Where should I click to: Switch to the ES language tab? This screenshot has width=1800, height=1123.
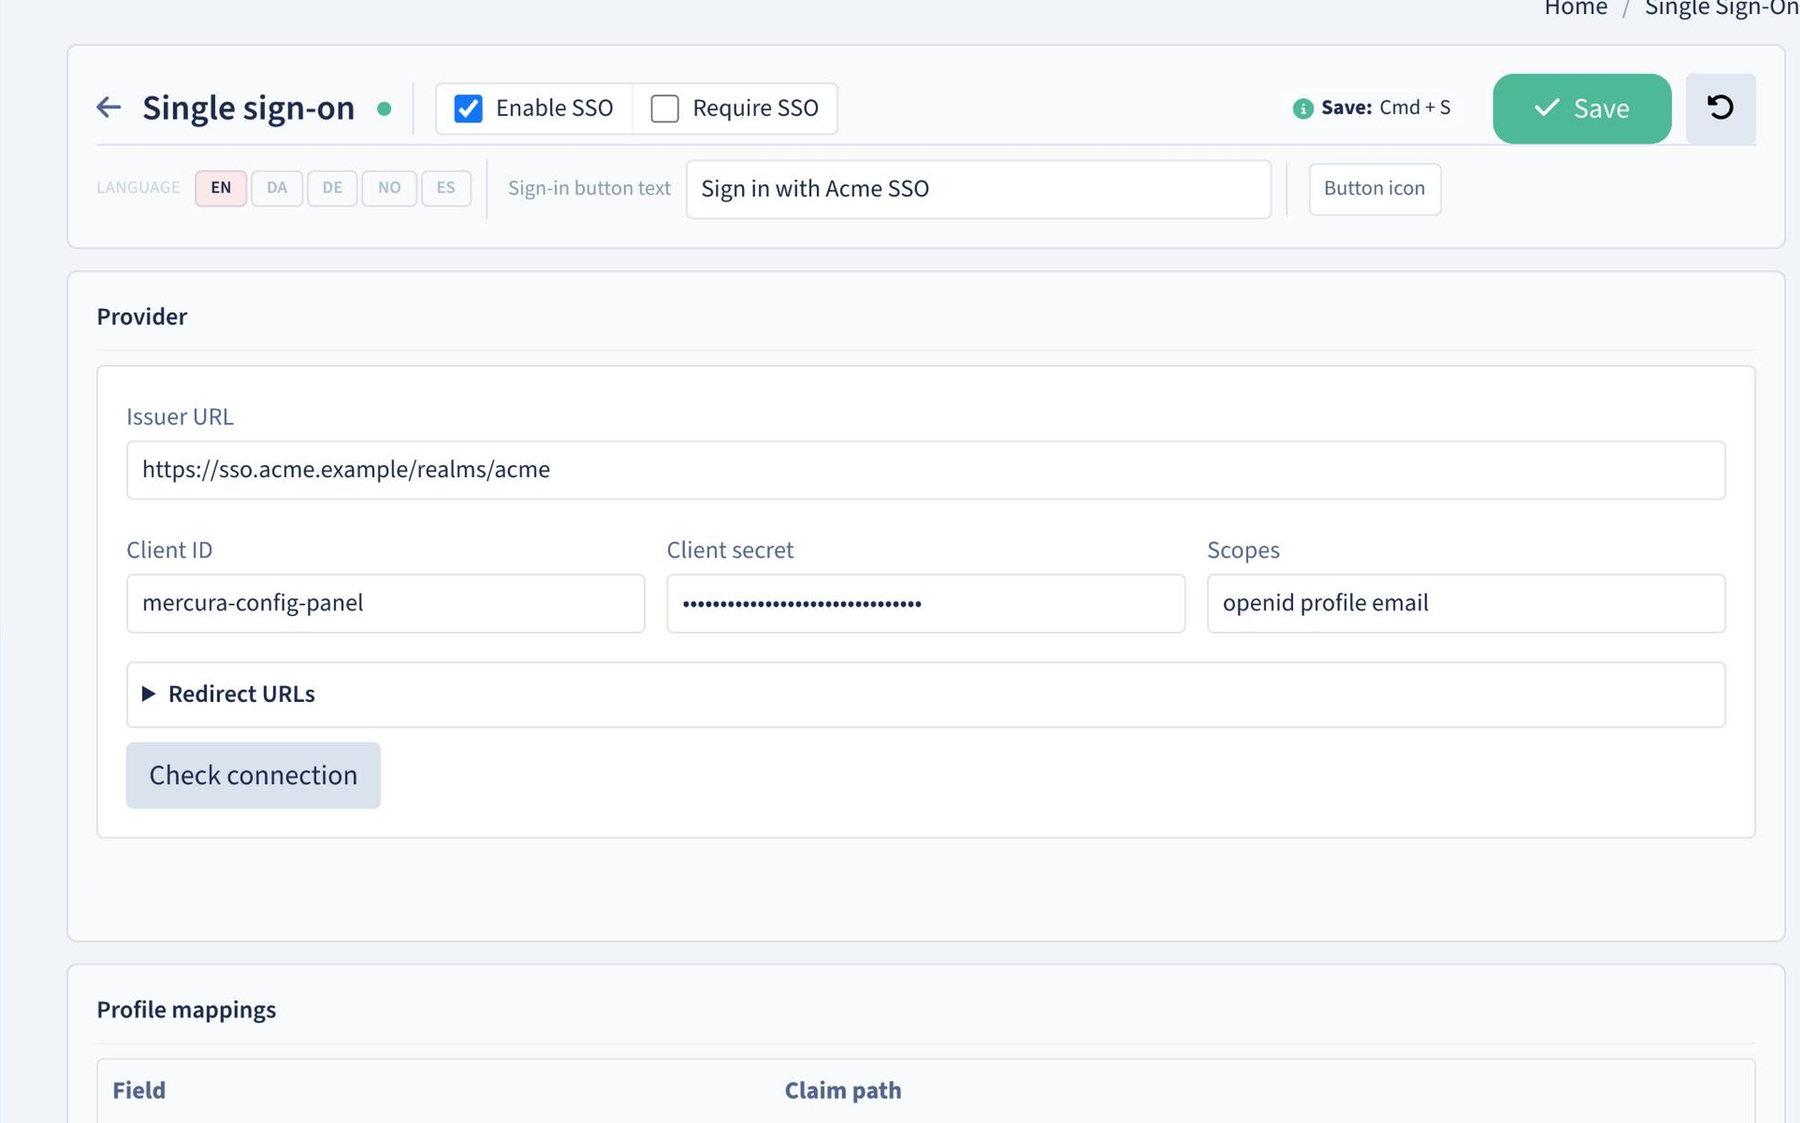446,188
